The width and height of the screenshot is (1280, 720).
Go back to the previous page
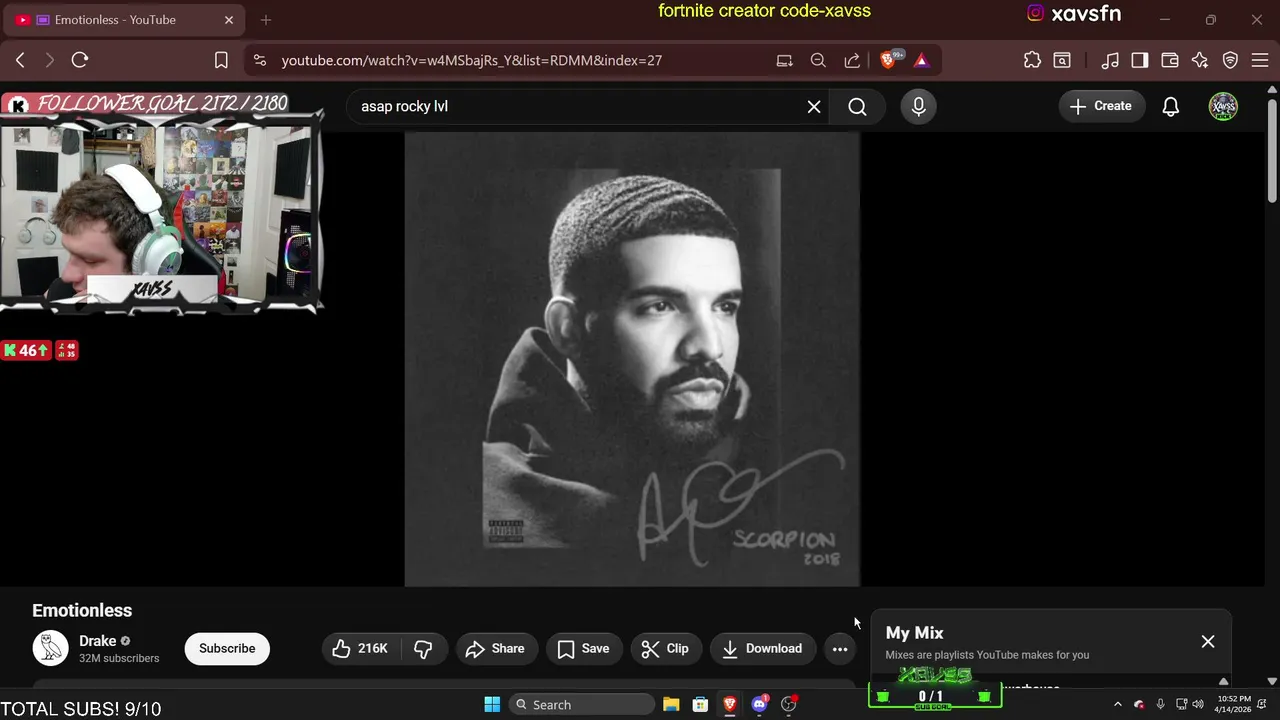[20, 60]
